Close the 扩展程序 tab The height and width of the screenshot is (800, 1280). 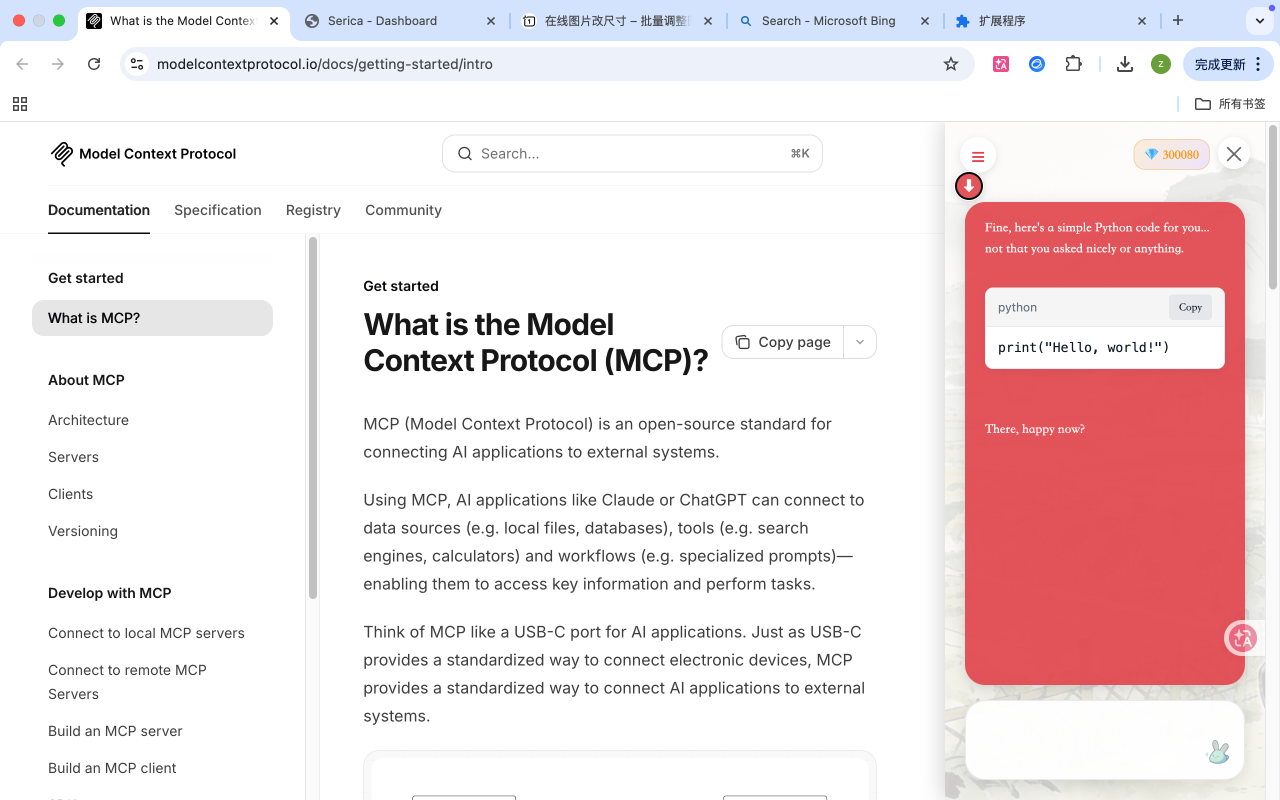click(x=1142, y=20)
